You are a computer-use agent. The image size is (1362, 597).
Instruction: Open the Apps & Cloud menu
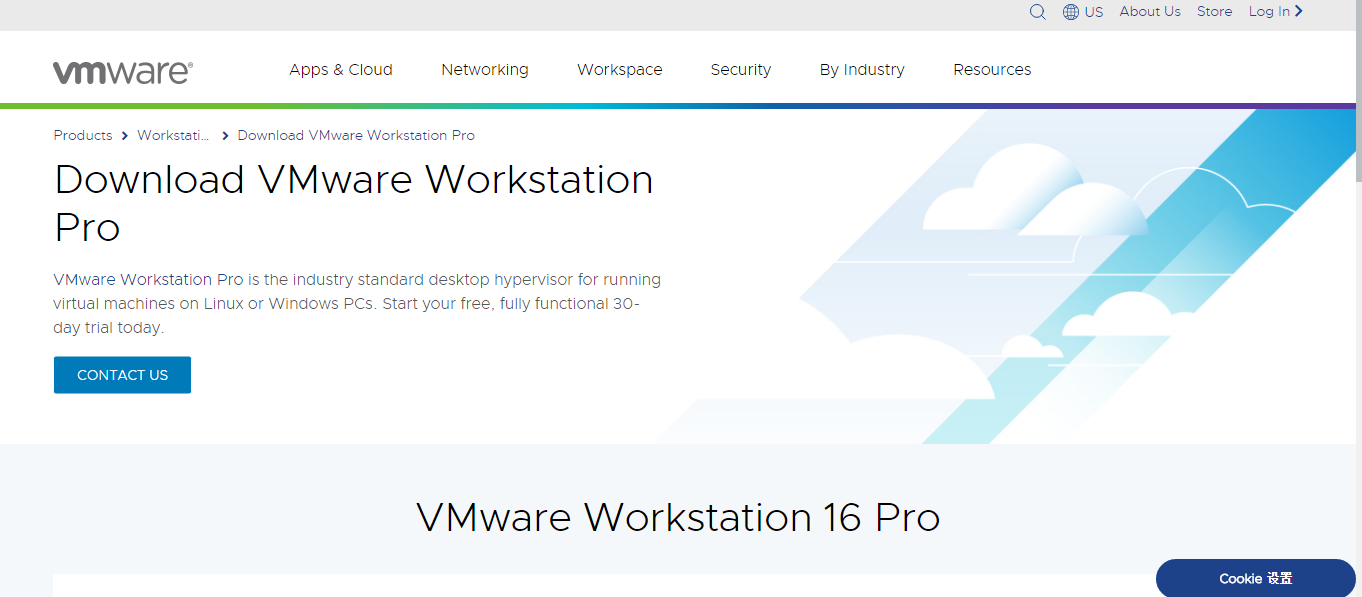click(341, 70)
